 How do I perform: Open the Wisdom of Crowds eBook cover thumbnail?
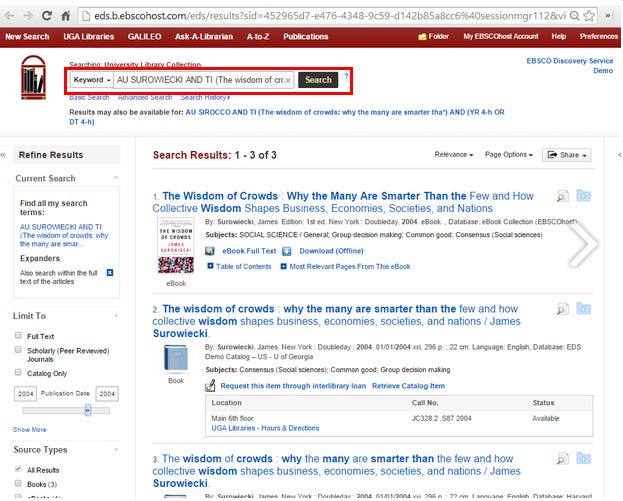pos(176,246)
